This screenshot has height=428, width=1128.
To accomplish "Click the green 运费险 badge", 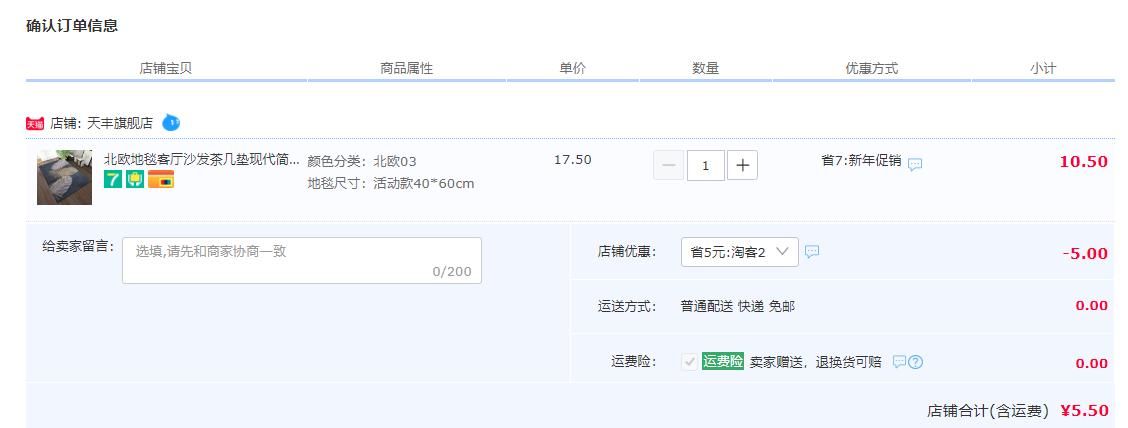I will [723, 362].
